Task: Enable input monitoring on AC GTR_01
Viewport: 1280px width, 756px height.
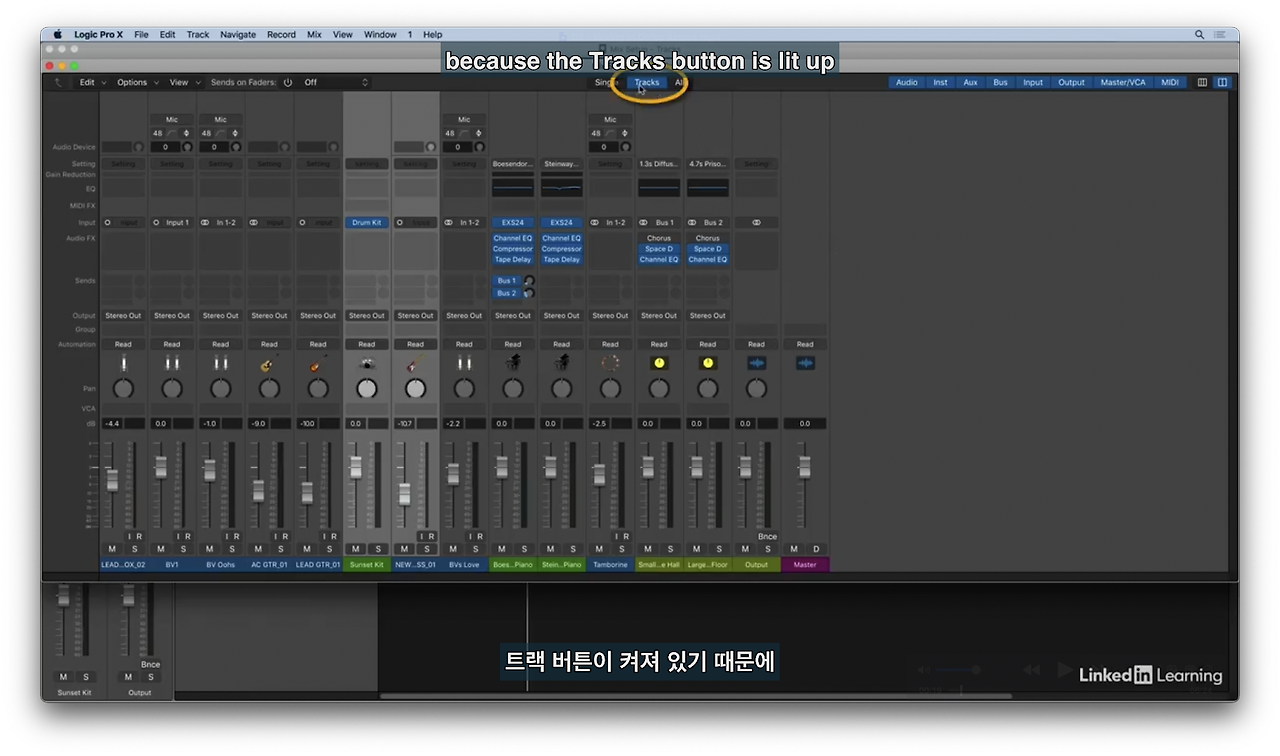Action: click(276, 537)
